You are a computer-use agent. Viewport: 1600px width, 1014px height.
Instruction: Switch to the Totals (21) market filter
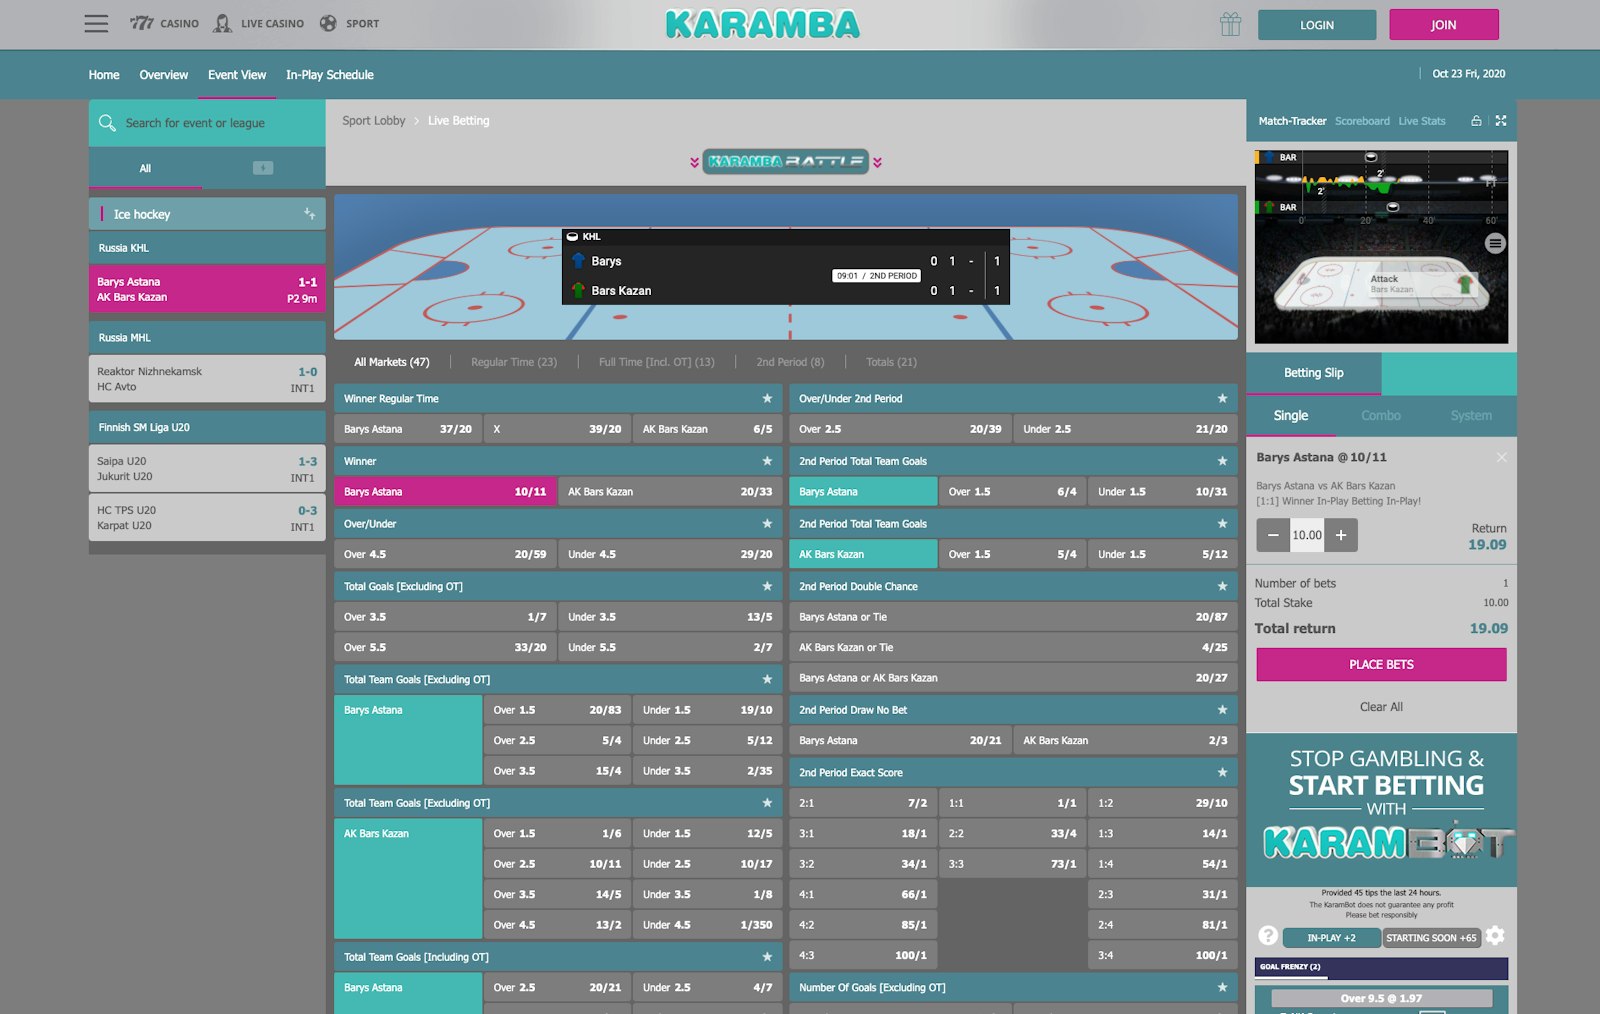click(890, 362)
